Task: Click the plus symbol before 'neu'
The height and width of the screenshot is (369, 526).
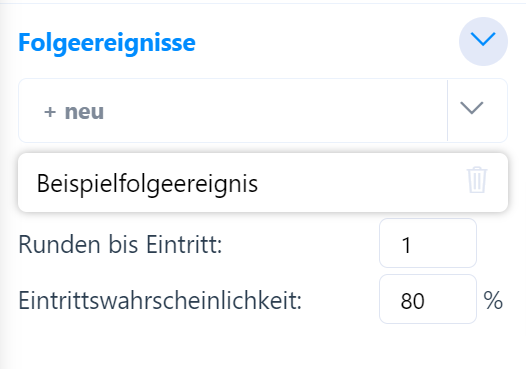Action: (50, 112)
